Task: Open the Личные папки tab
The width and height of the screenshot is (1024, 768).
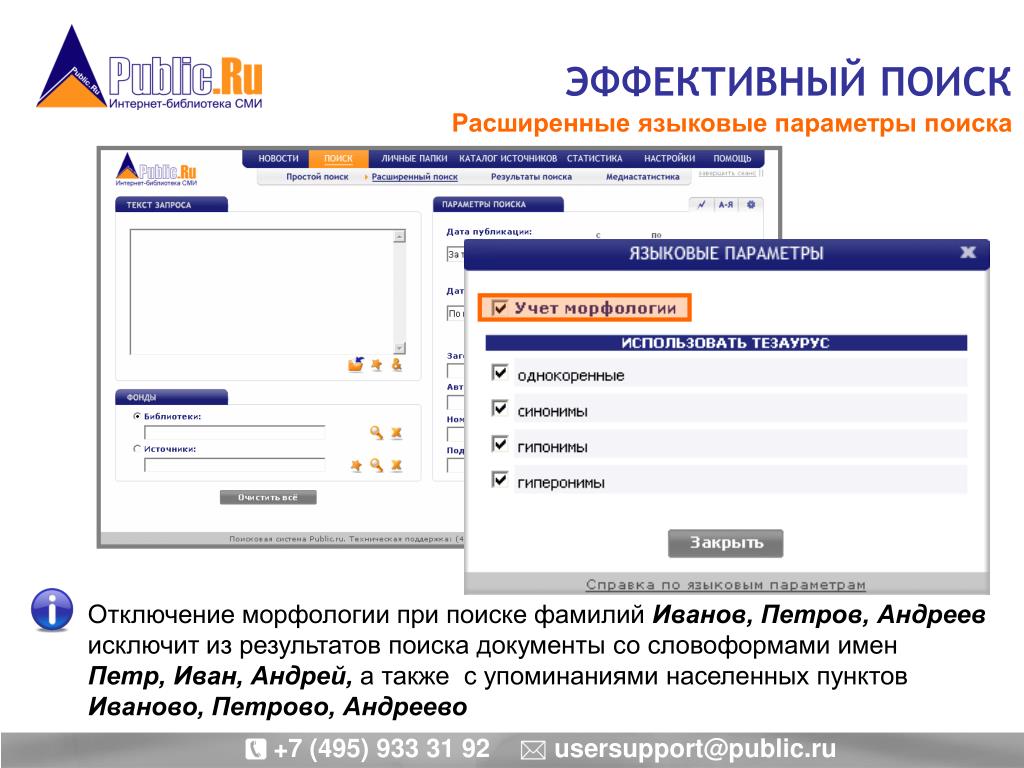Action: pyautogui.click(x=414, y=158)
